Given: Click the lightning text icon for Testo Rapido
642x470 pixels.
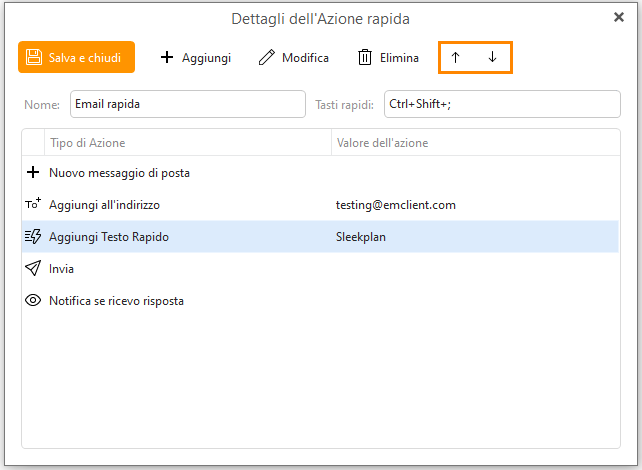Looking at the screenshot, I should pyautogui.click(x=33, y=236).
